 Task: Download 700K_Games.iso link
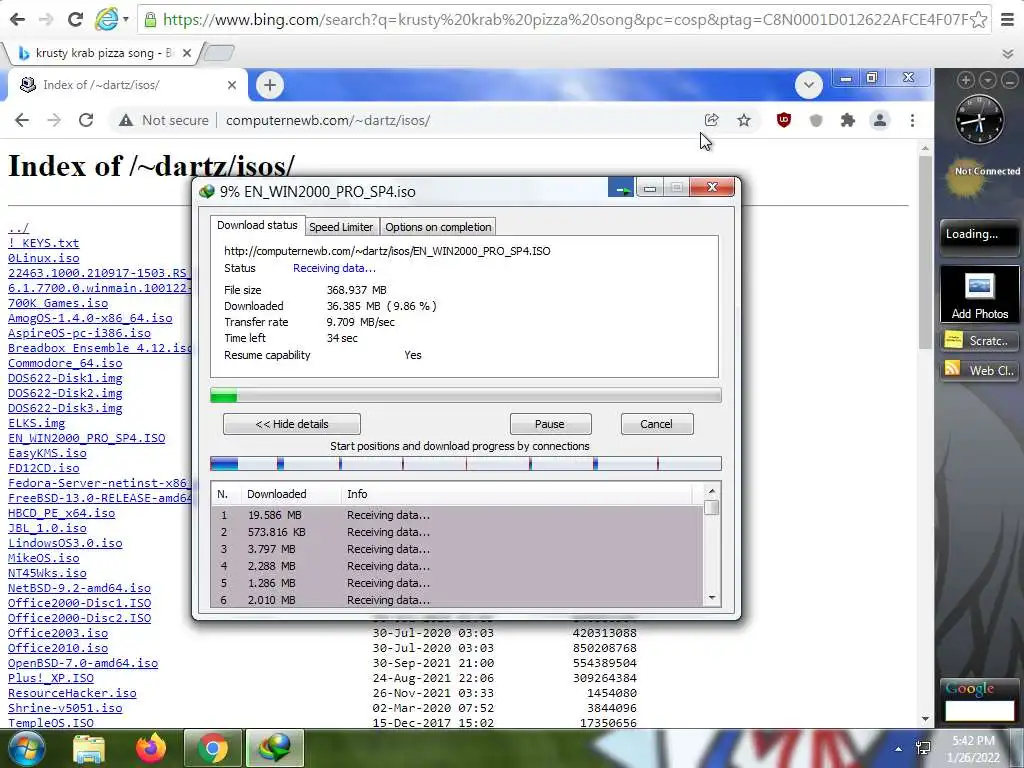point(57,303)
